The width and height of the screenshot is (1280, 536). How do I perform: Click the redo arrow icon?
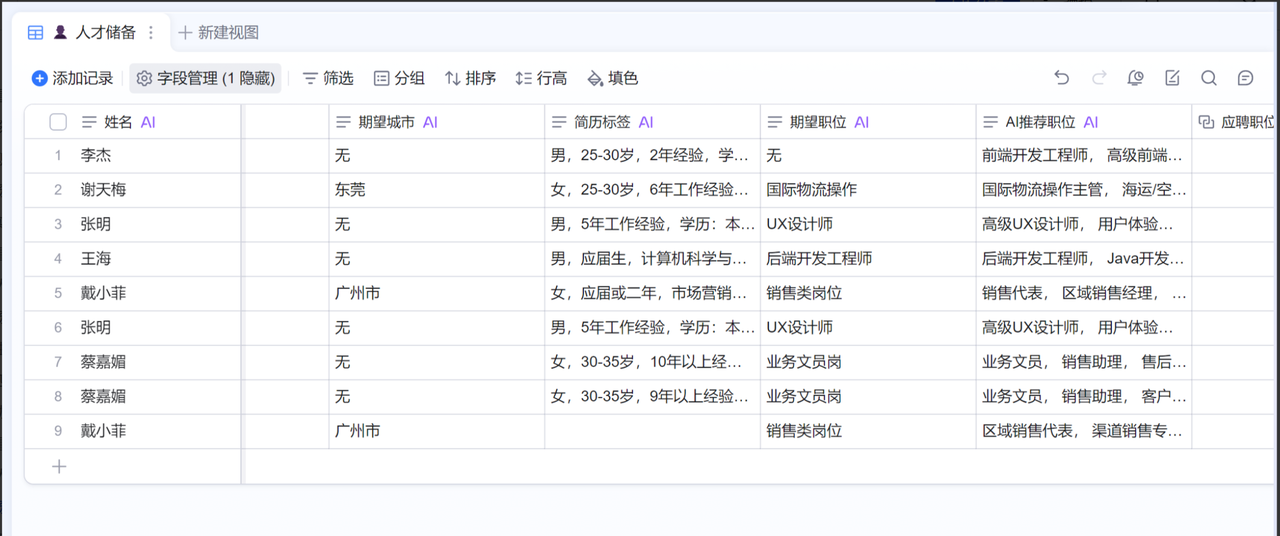point(1099,78)
